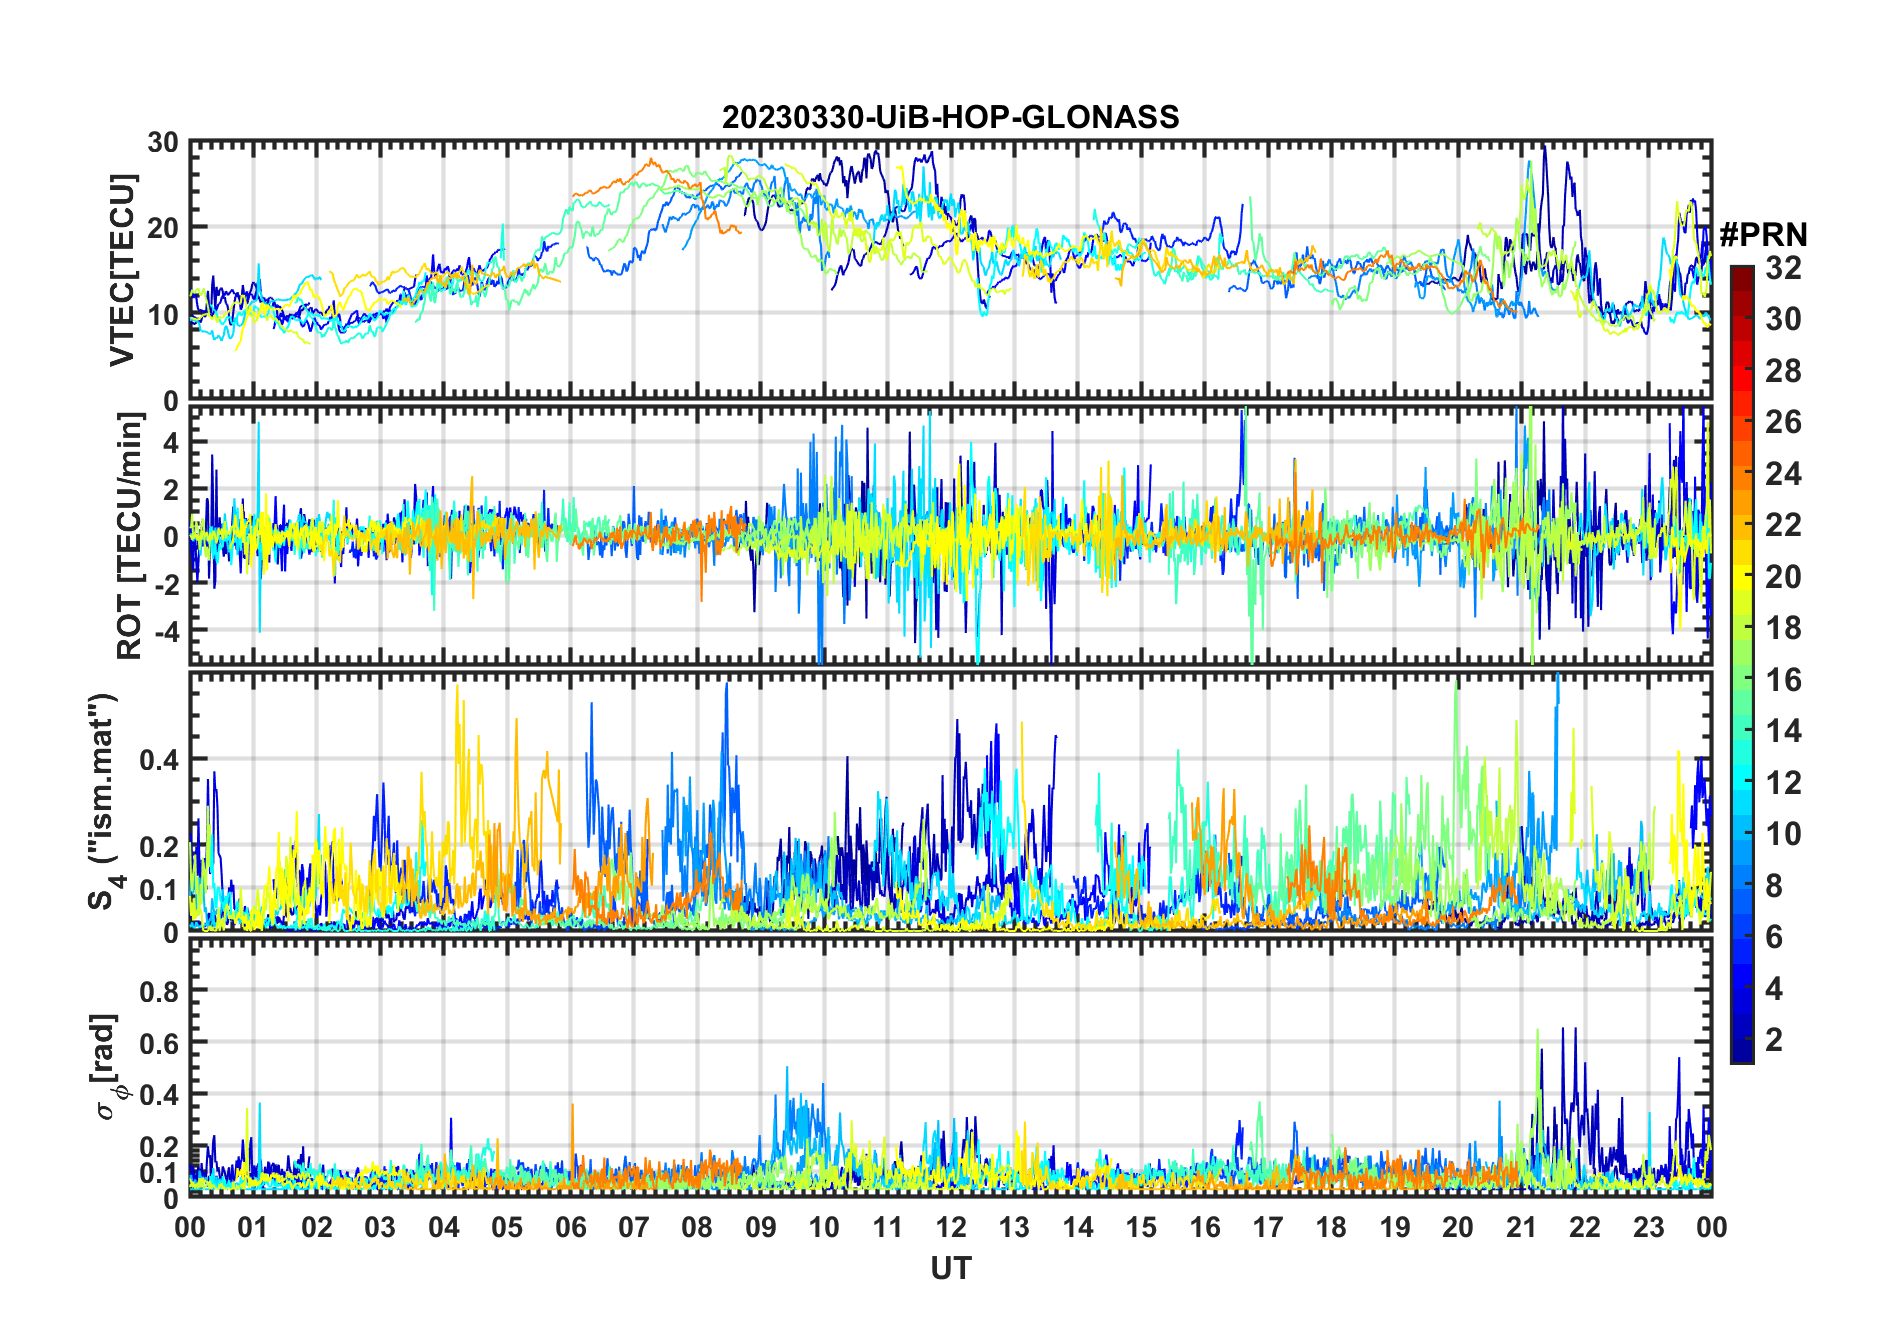The height and width of the screenshot is (1330, 1902).
Task: Click colorbar tick label 20
Action: pos(1783,577)
